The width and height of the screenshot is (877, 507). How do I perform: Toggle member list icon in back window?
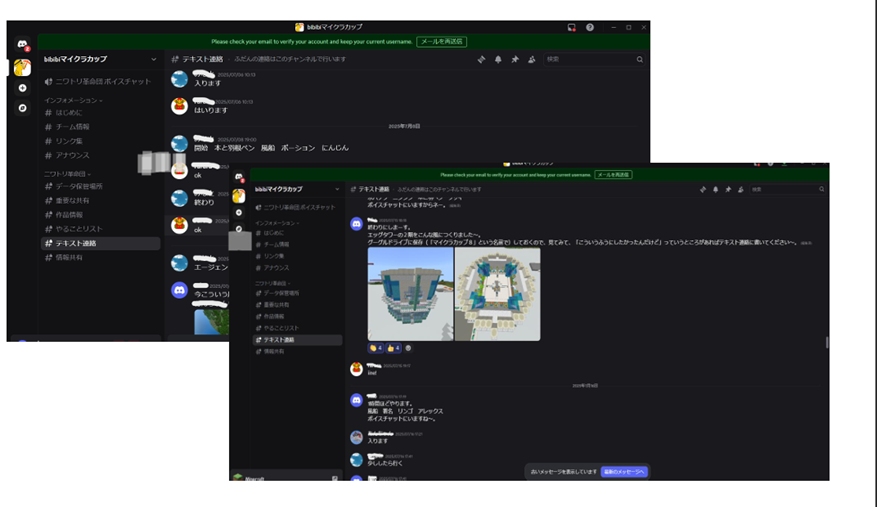(531, 59)
